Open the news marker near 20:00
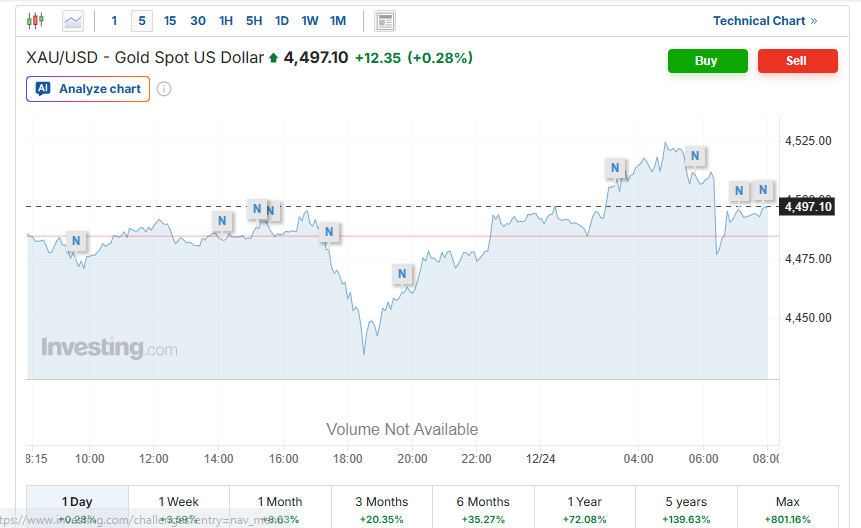The image size is (861, 528). (x=402, y=274)
